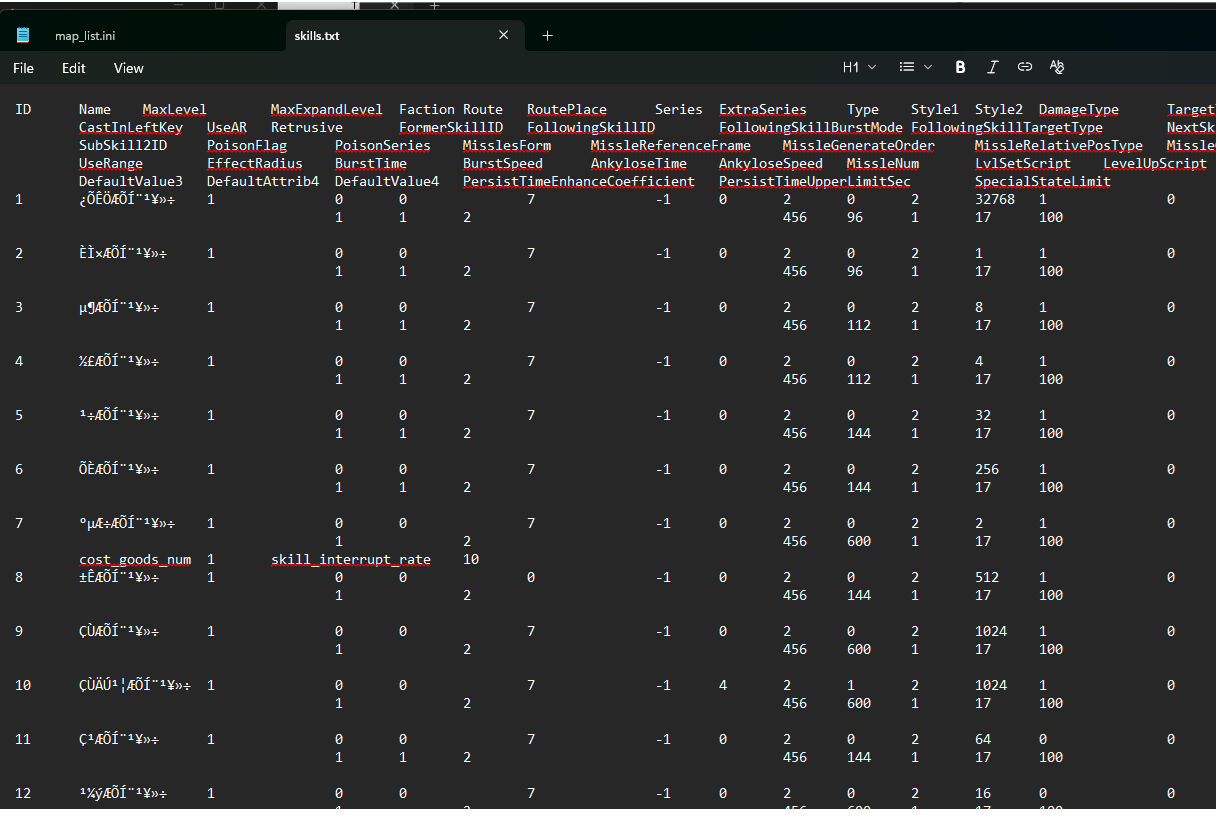Click the skill_interrupt_rate text
This screenshot has height=824, width=1216.
point(351,559)
